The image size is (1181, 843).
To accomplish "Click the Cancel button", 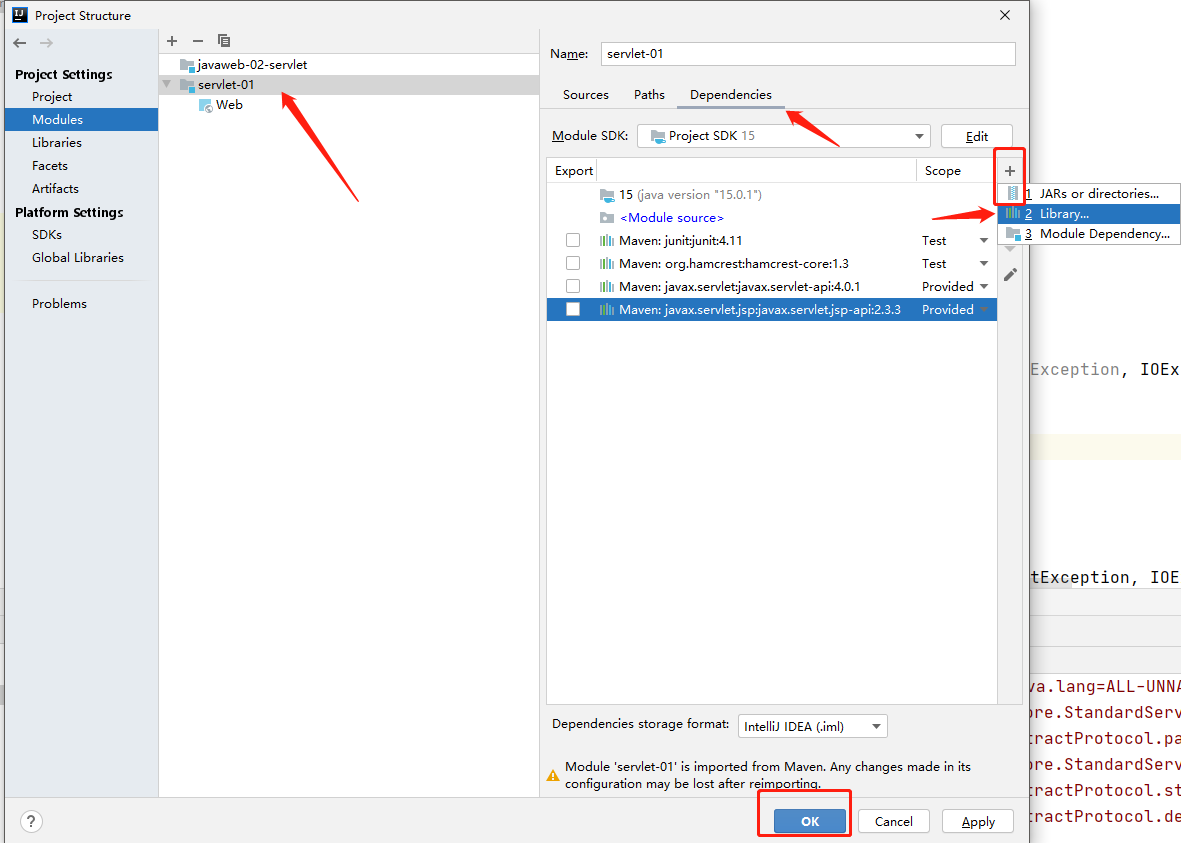I will [x=893, y=821].
